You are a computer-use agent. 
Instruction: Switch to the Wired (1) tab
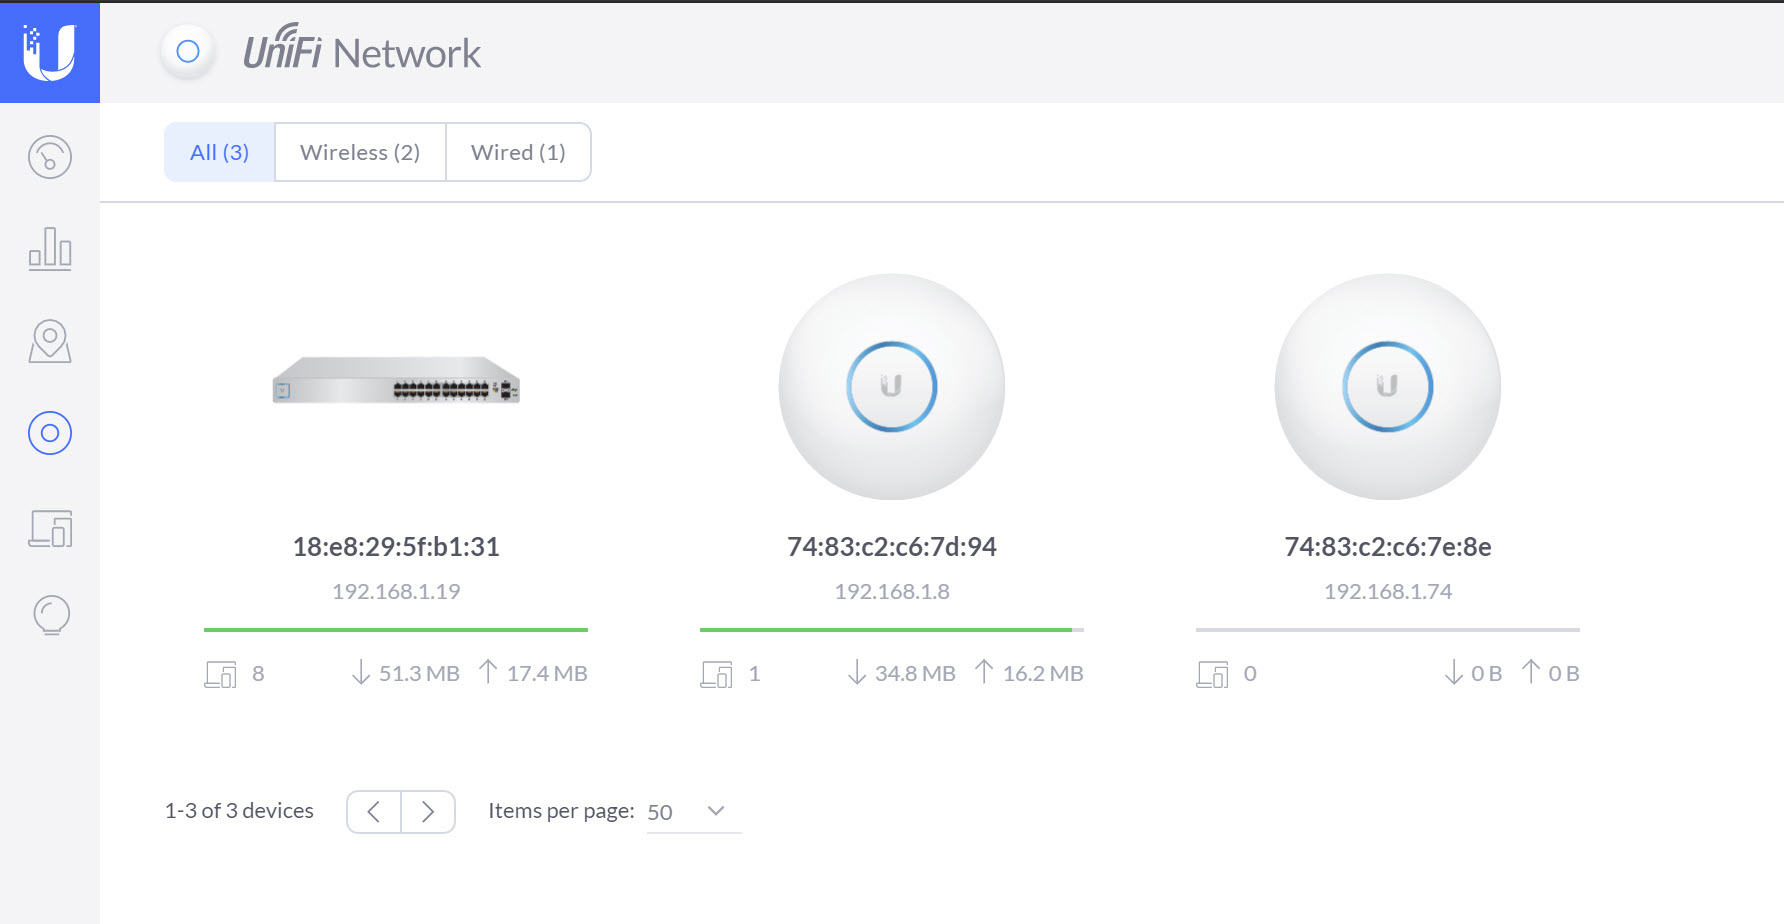[x=518, y=152]
